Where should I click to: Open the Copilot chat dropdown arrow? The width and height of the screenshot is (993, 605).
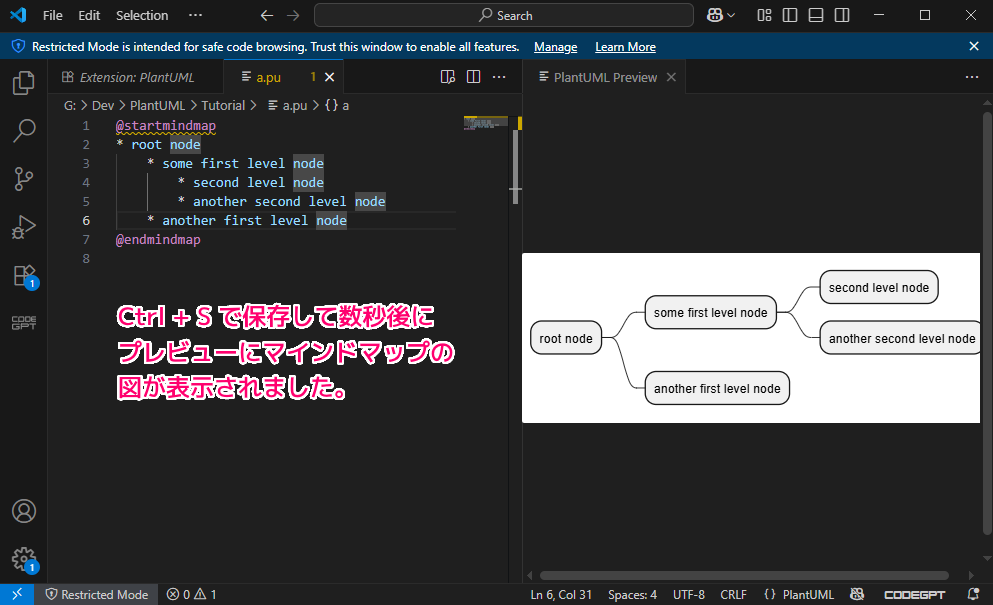732,15
